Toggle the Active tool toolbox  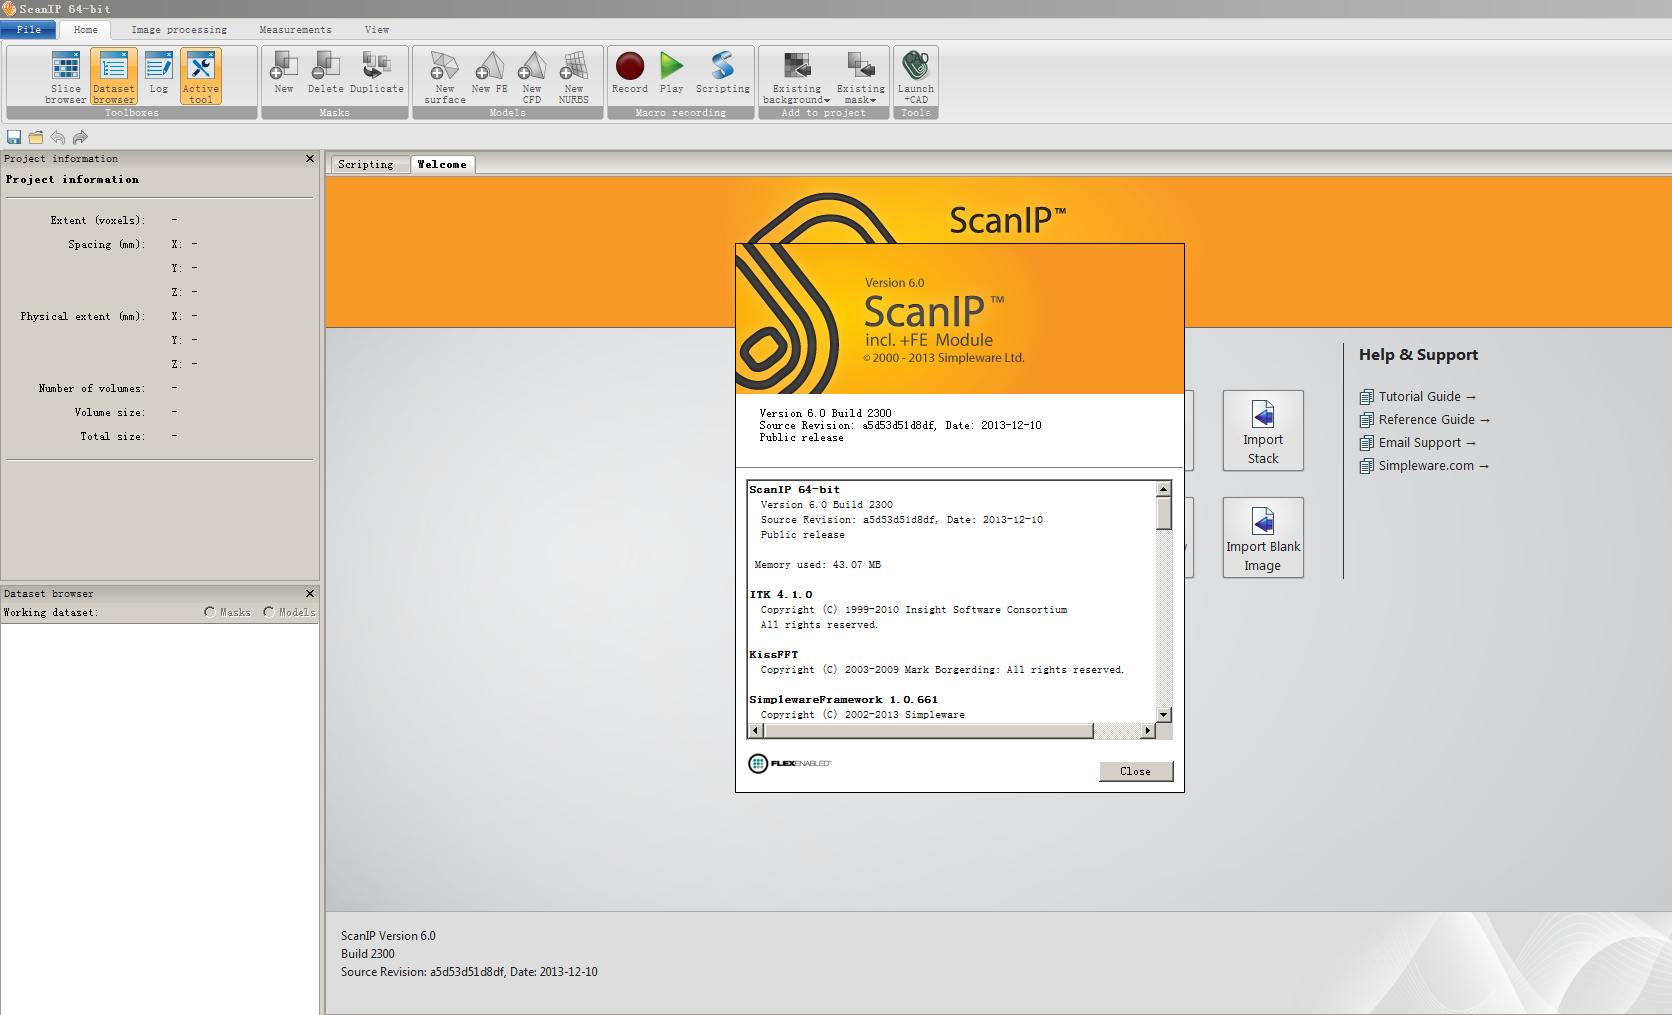(201, 77)
